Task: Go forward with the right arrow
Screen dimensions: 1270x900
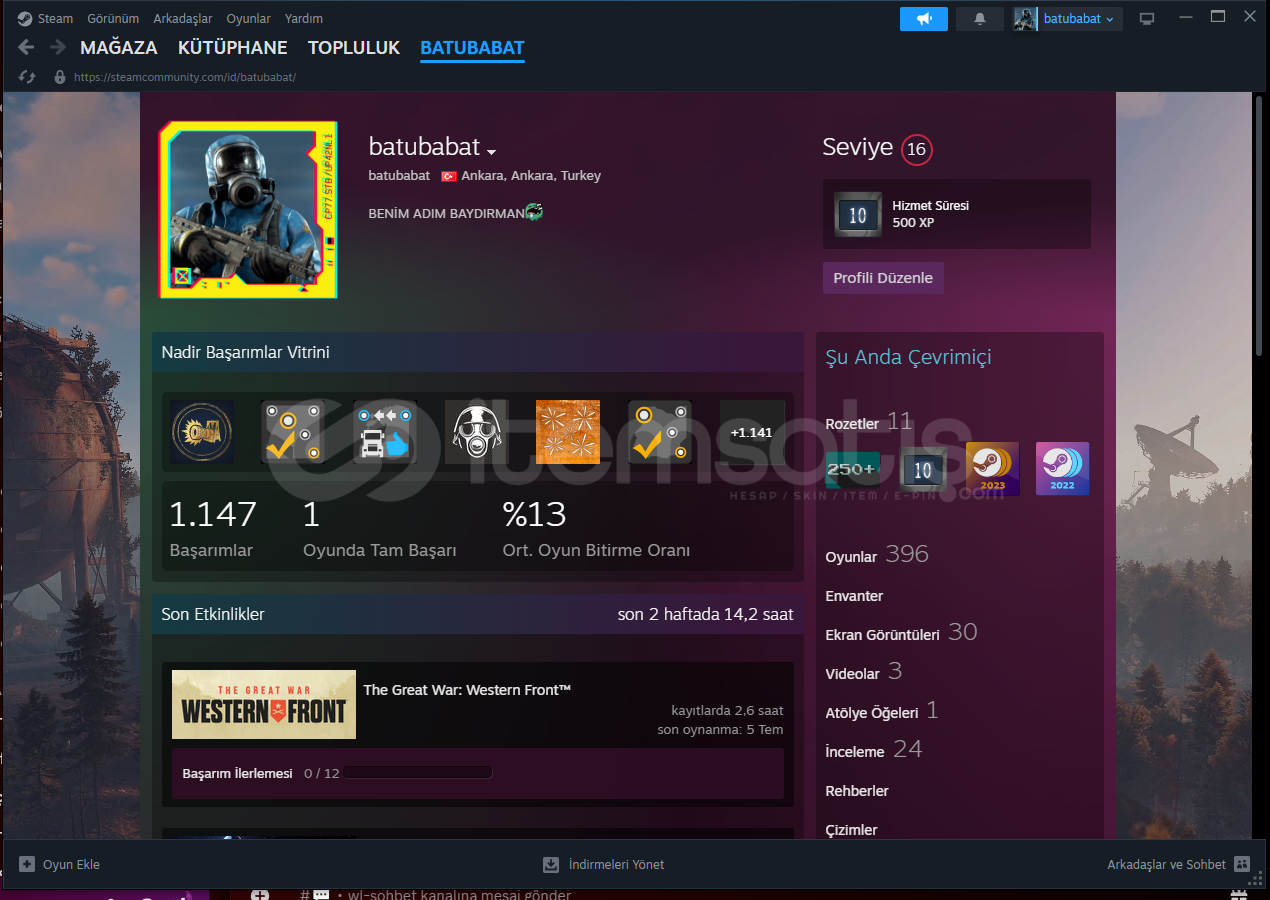Action: 58,47
